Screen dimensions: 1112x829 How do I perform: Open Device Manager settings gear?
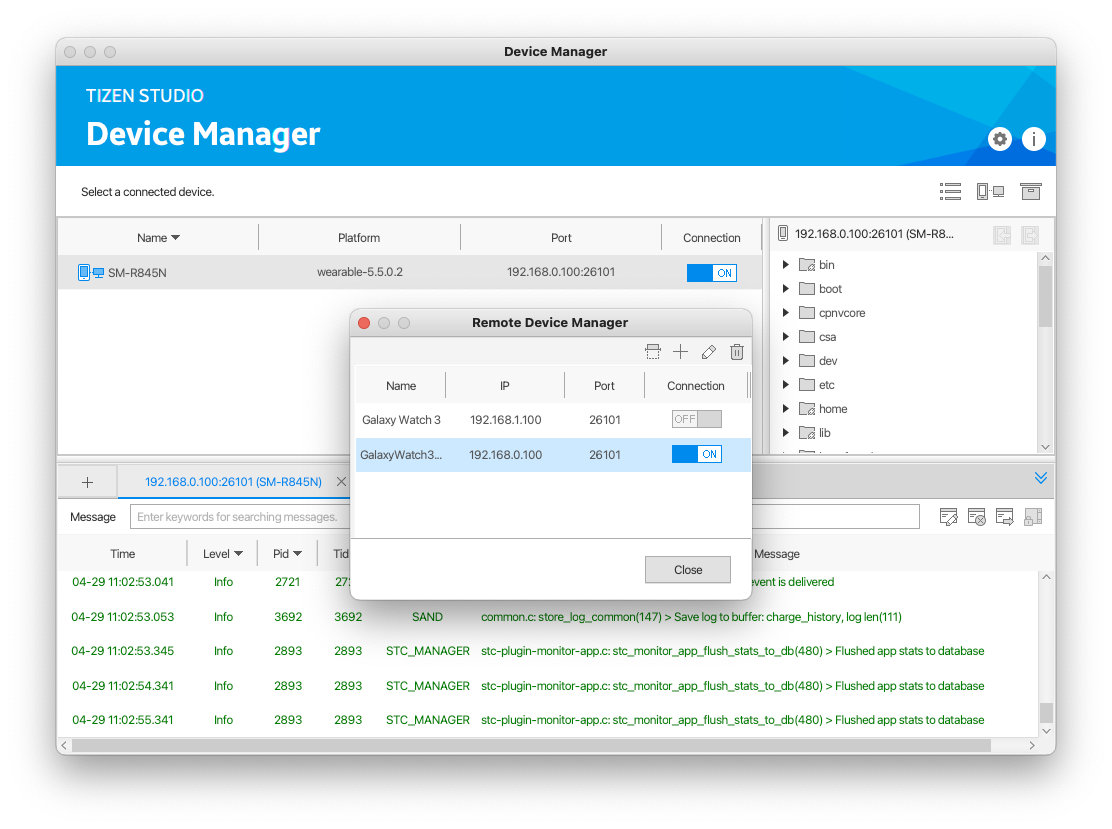(999, 139)
